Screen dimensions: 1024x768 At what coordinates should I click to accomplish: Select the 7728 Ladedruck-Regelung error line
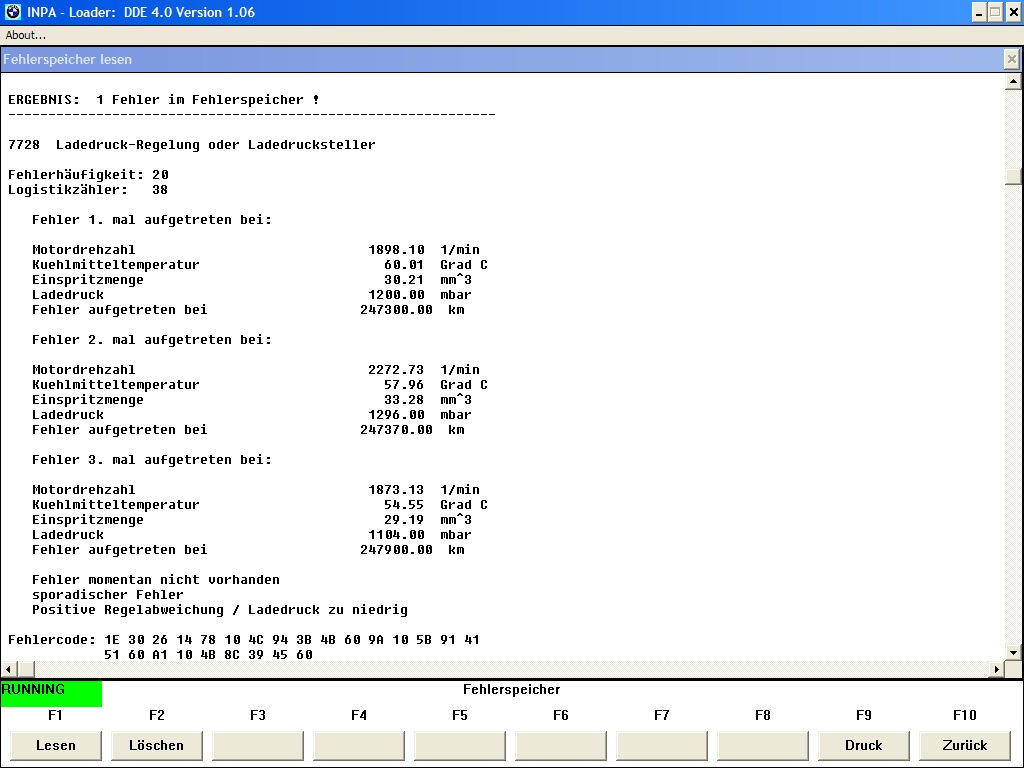click(x=192, y=145)
